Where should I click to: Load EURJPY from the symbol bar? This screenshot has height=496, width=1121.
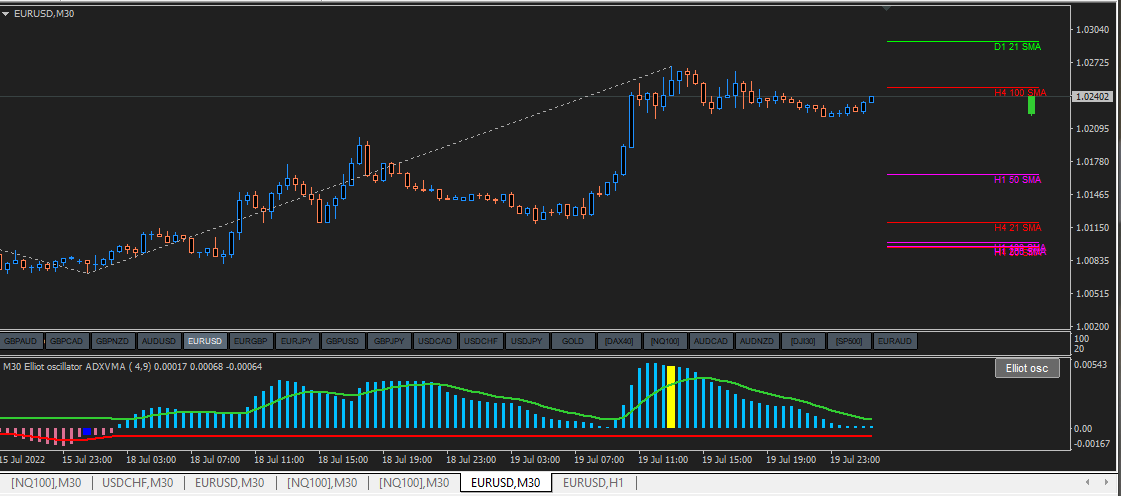tap(297, 342)
